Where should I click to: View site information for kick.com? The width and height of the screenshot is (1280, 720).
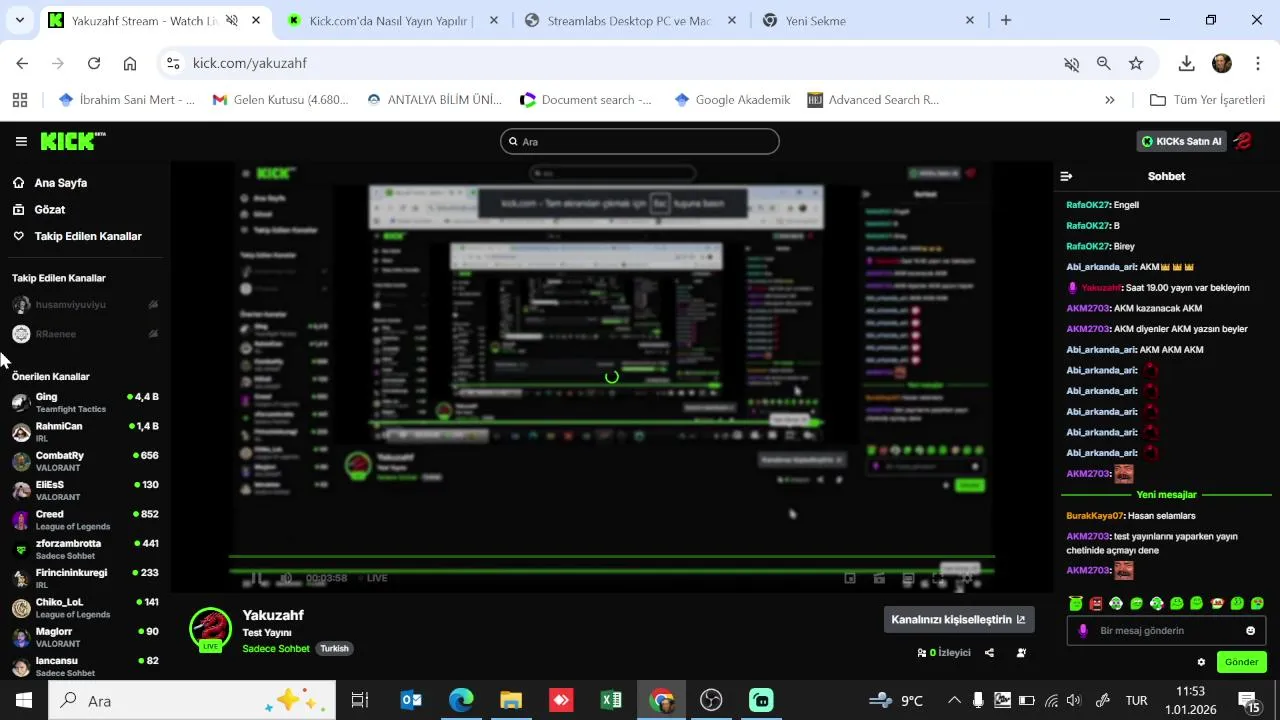(x=173, y=63)
